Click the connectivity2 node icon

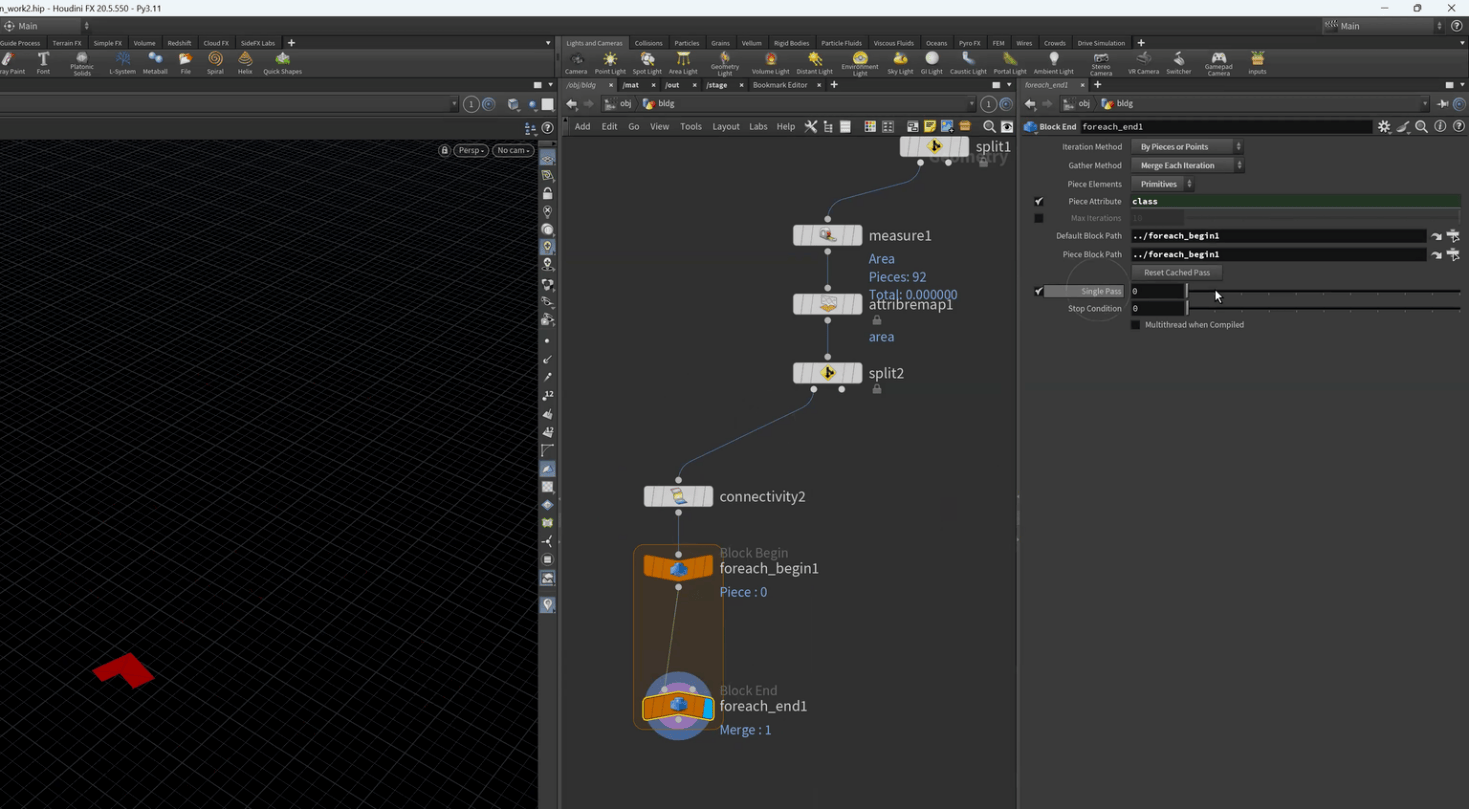point(678,496)
